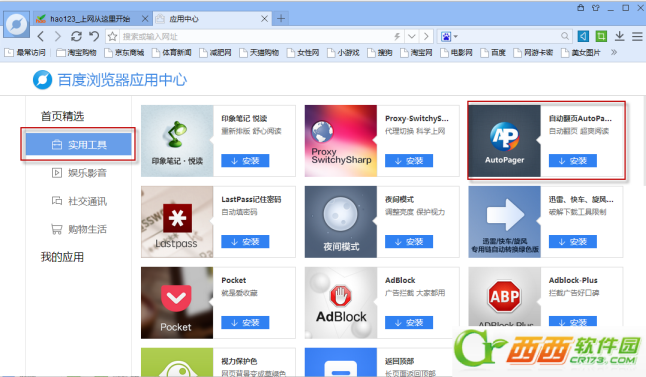Open 我的应用 in the sidebar
Screen dimensions: 646x377
click(x=62, y=257)
